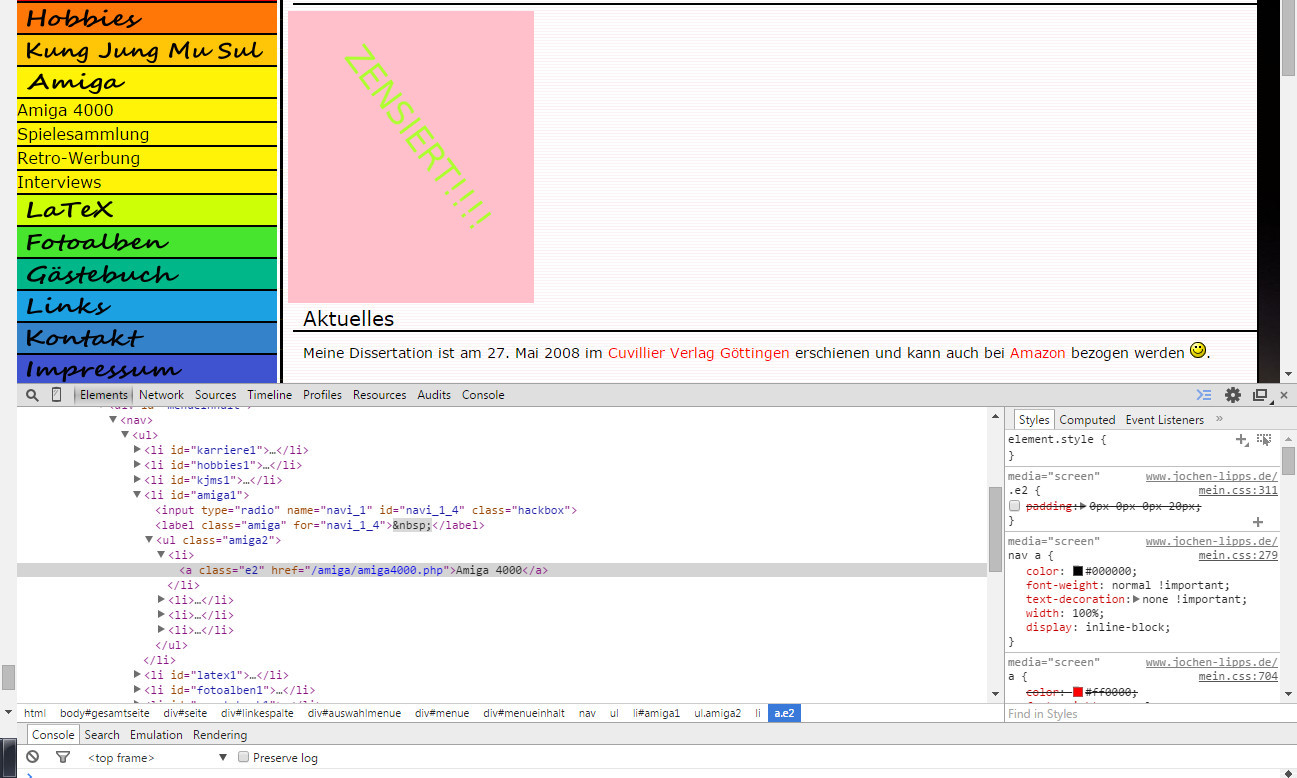The height and width of the screenshot is (778, 1297).
Task: Enable the Preserve log checkbox
Action: tap(243, 758)
